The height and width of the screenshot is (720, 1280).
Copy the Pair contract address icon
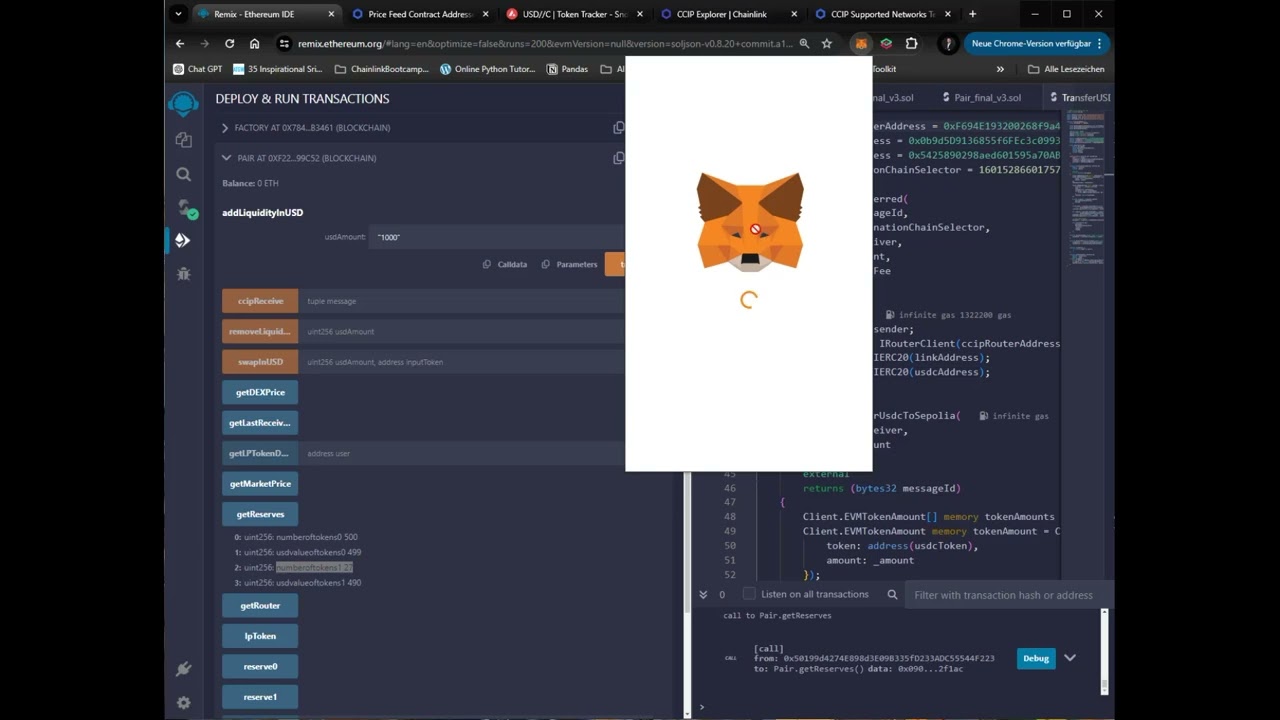tap(619, 158)
